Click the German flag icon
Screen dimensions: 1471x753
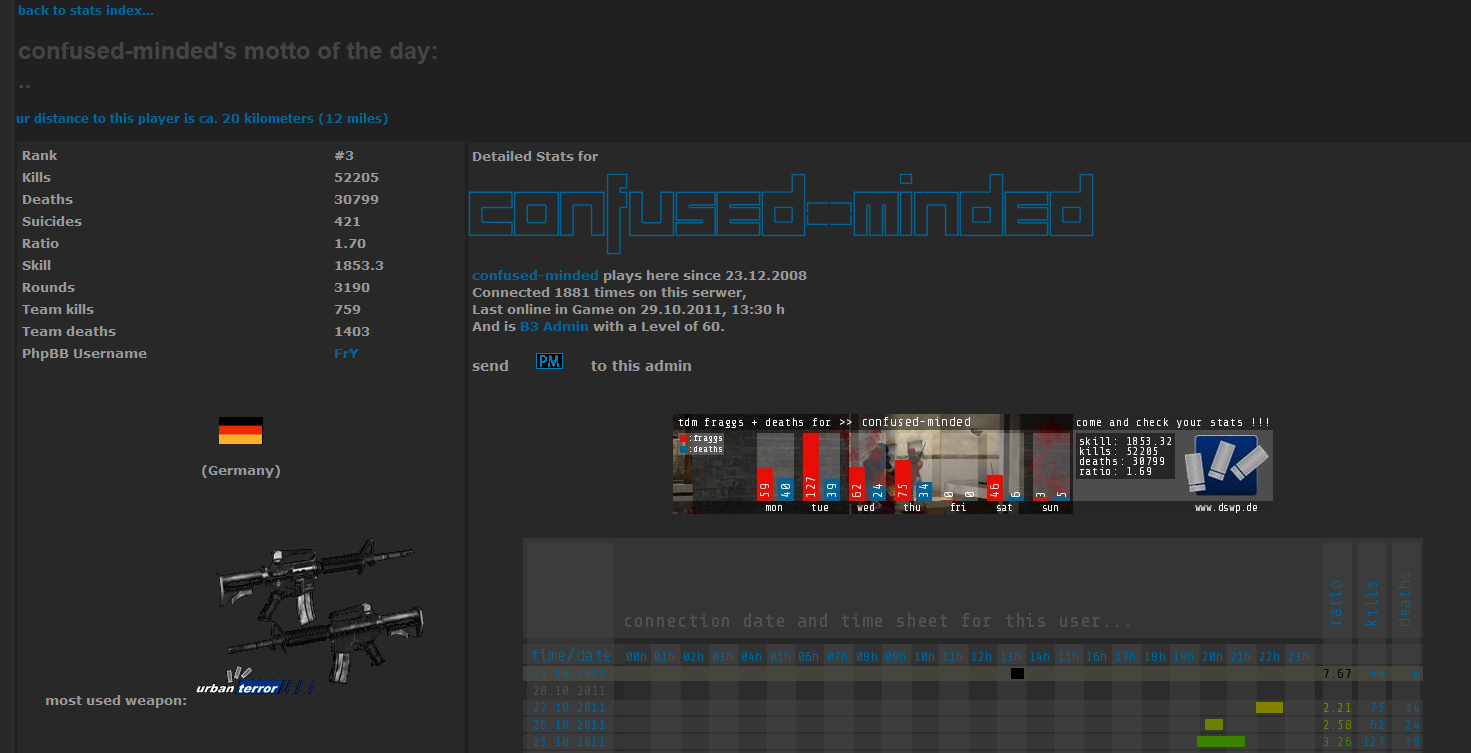tap(240, 431)
